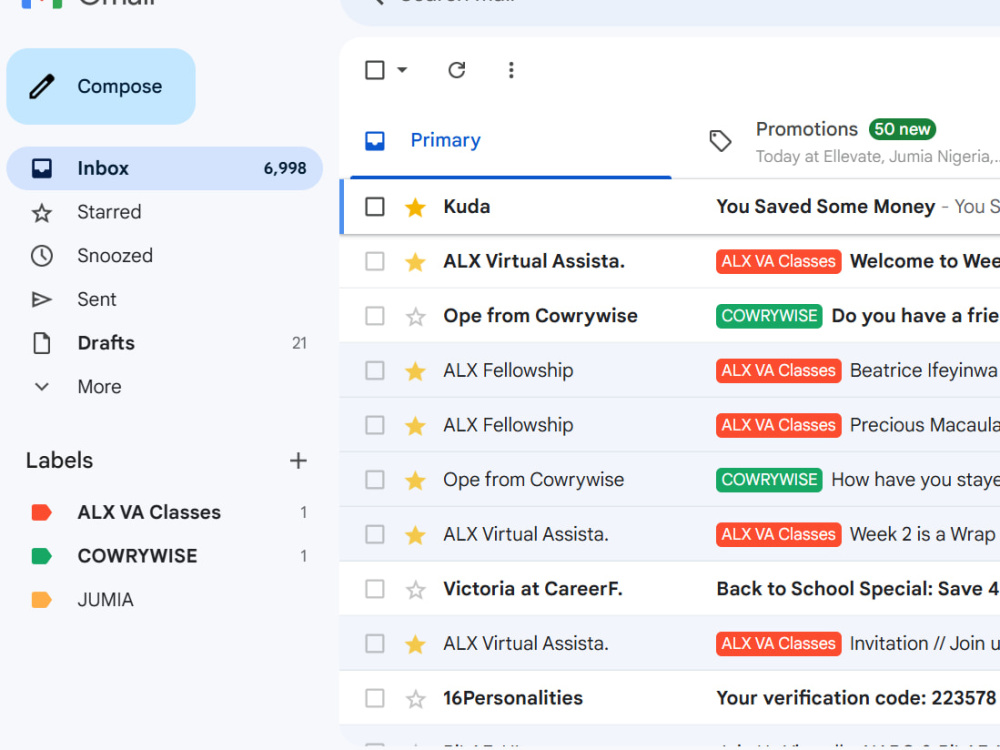Open the Starred folder
The height and width of the screenshot is (750, 1000).
pos(165,212)
